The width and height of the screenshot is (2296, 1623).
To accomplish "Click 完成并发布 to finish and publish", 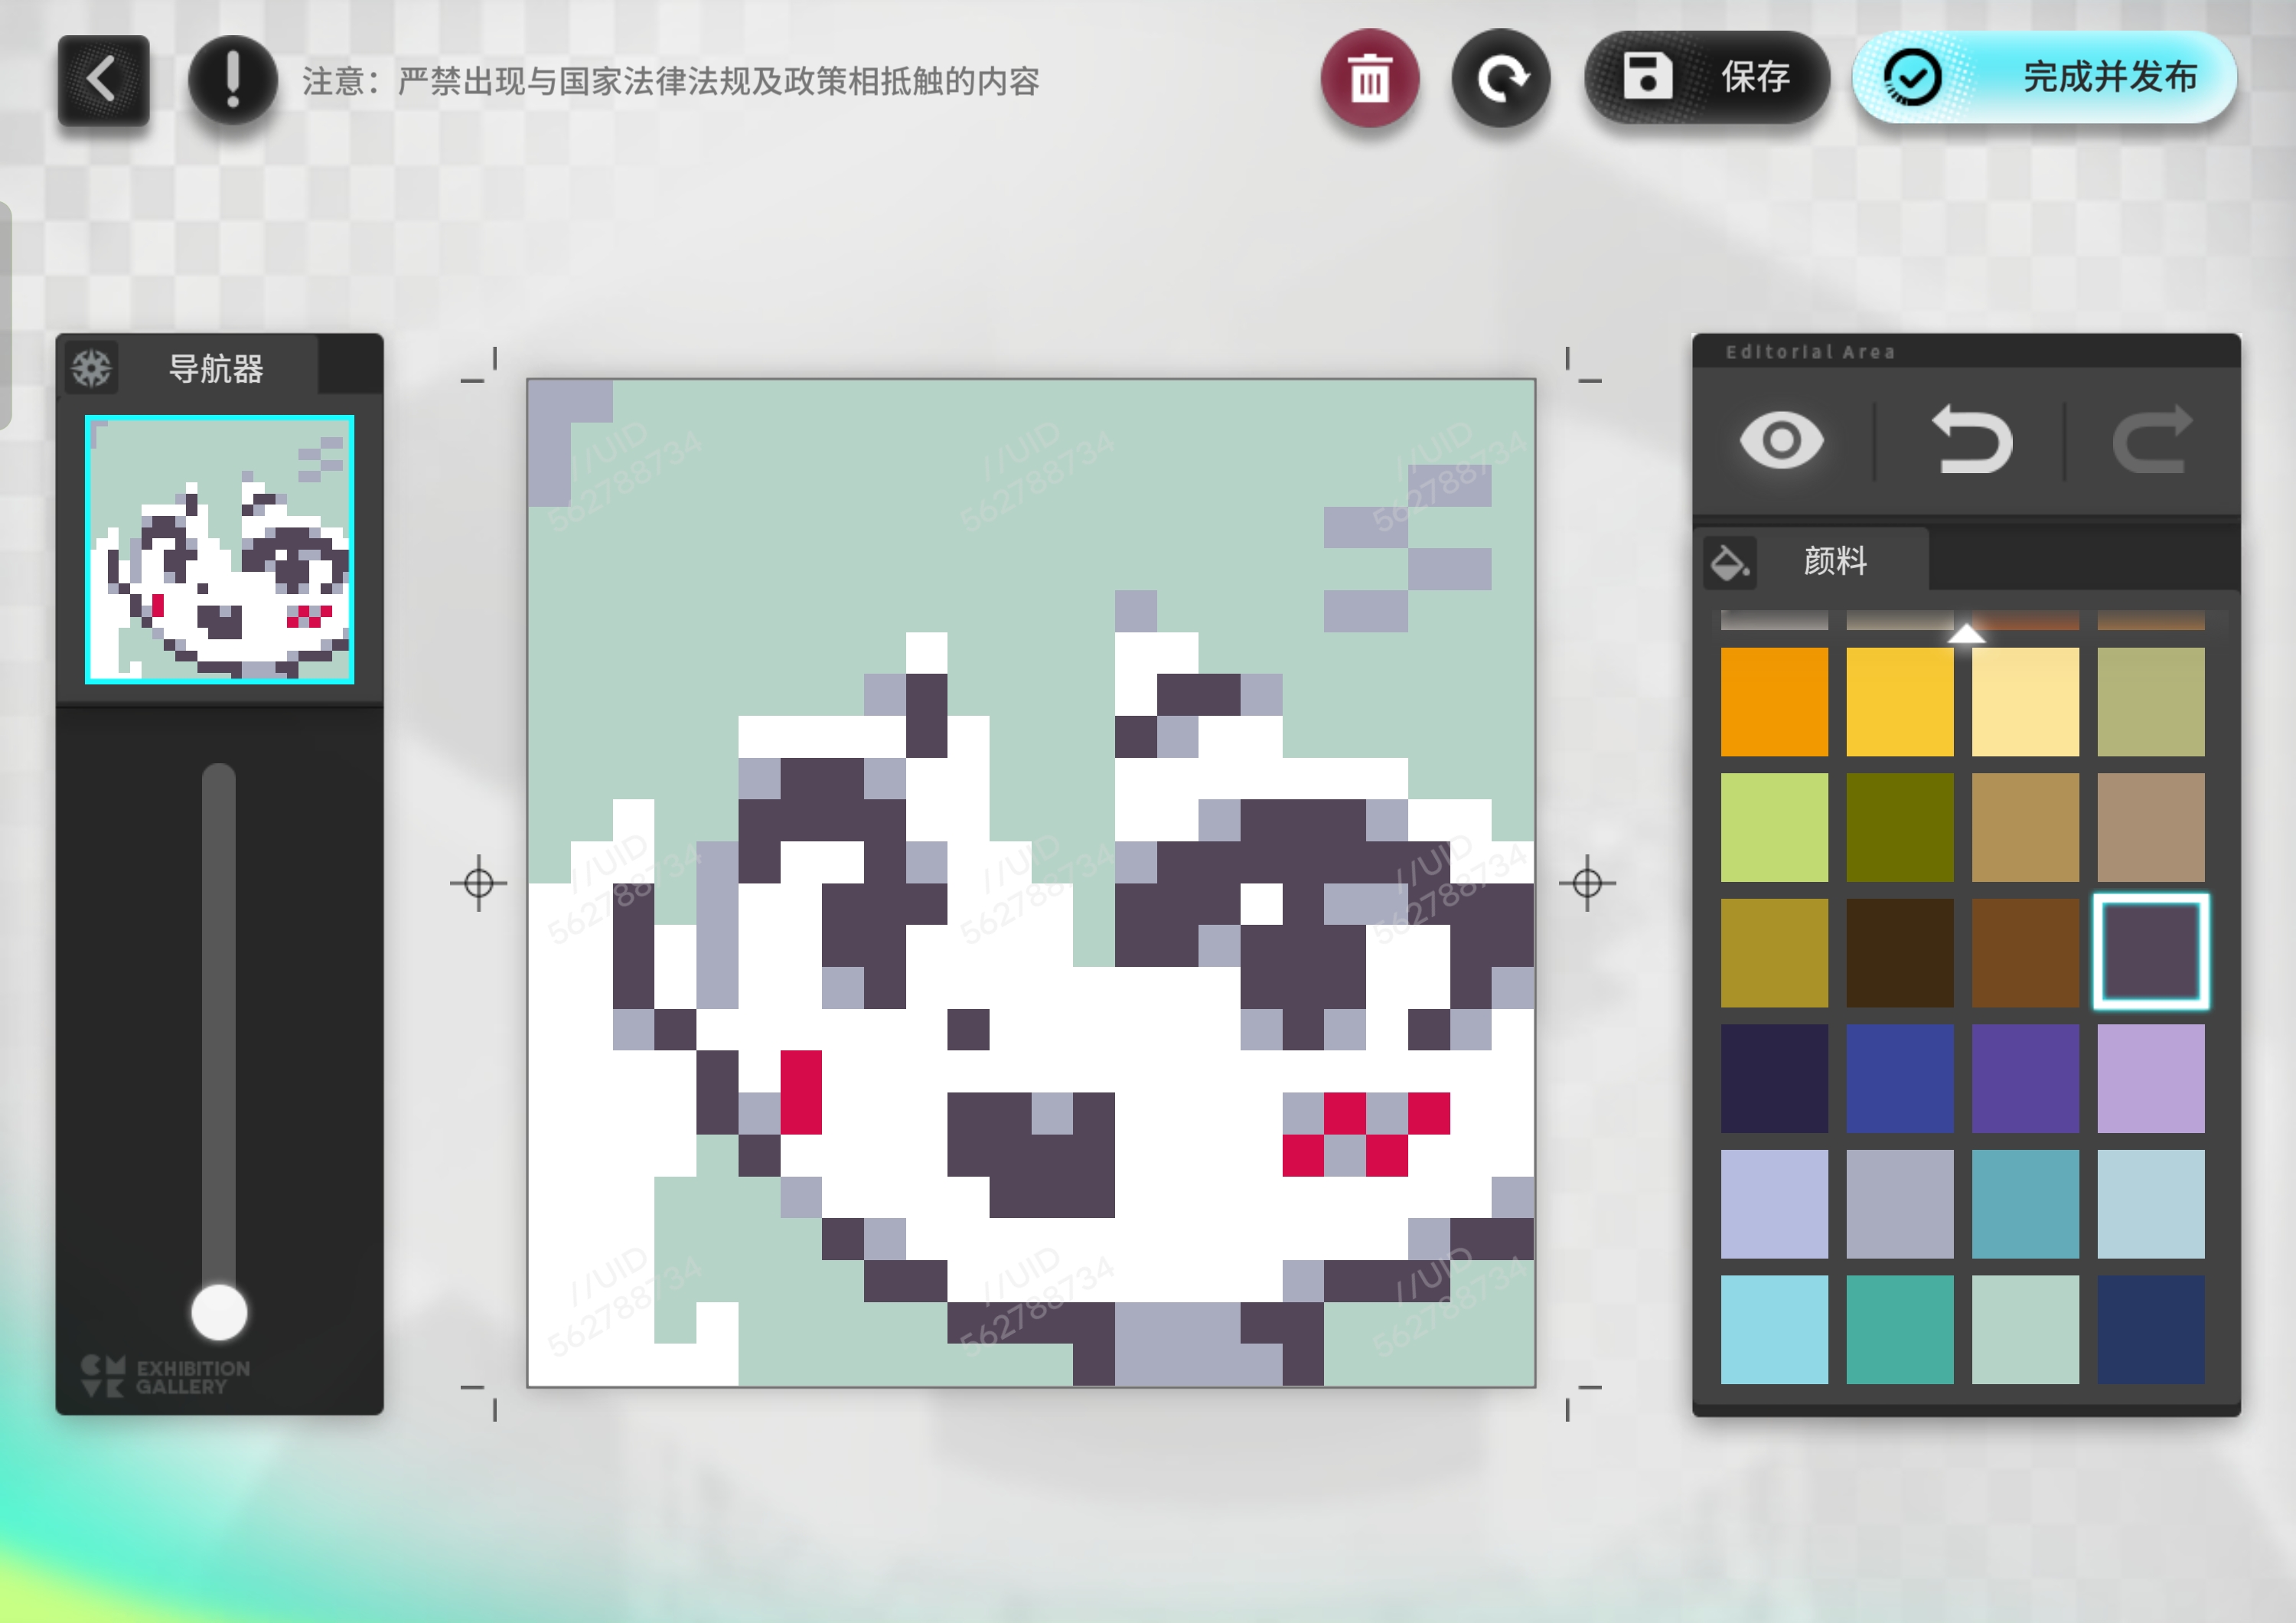I will (x=2044, y=77).
